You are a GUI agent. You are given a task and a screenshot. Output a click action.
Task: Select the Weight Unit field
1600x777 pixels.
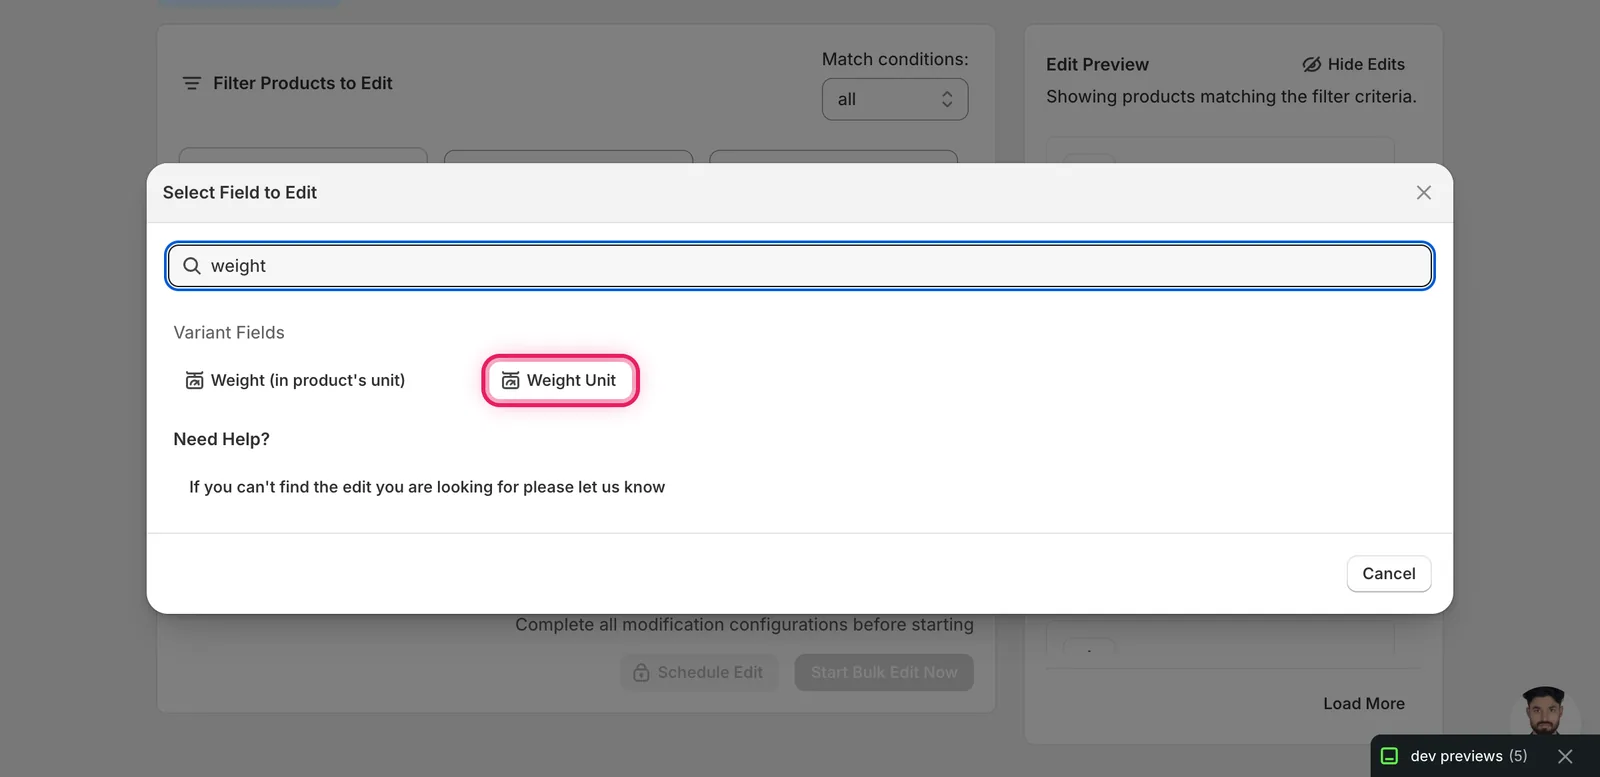click(560, 380)
